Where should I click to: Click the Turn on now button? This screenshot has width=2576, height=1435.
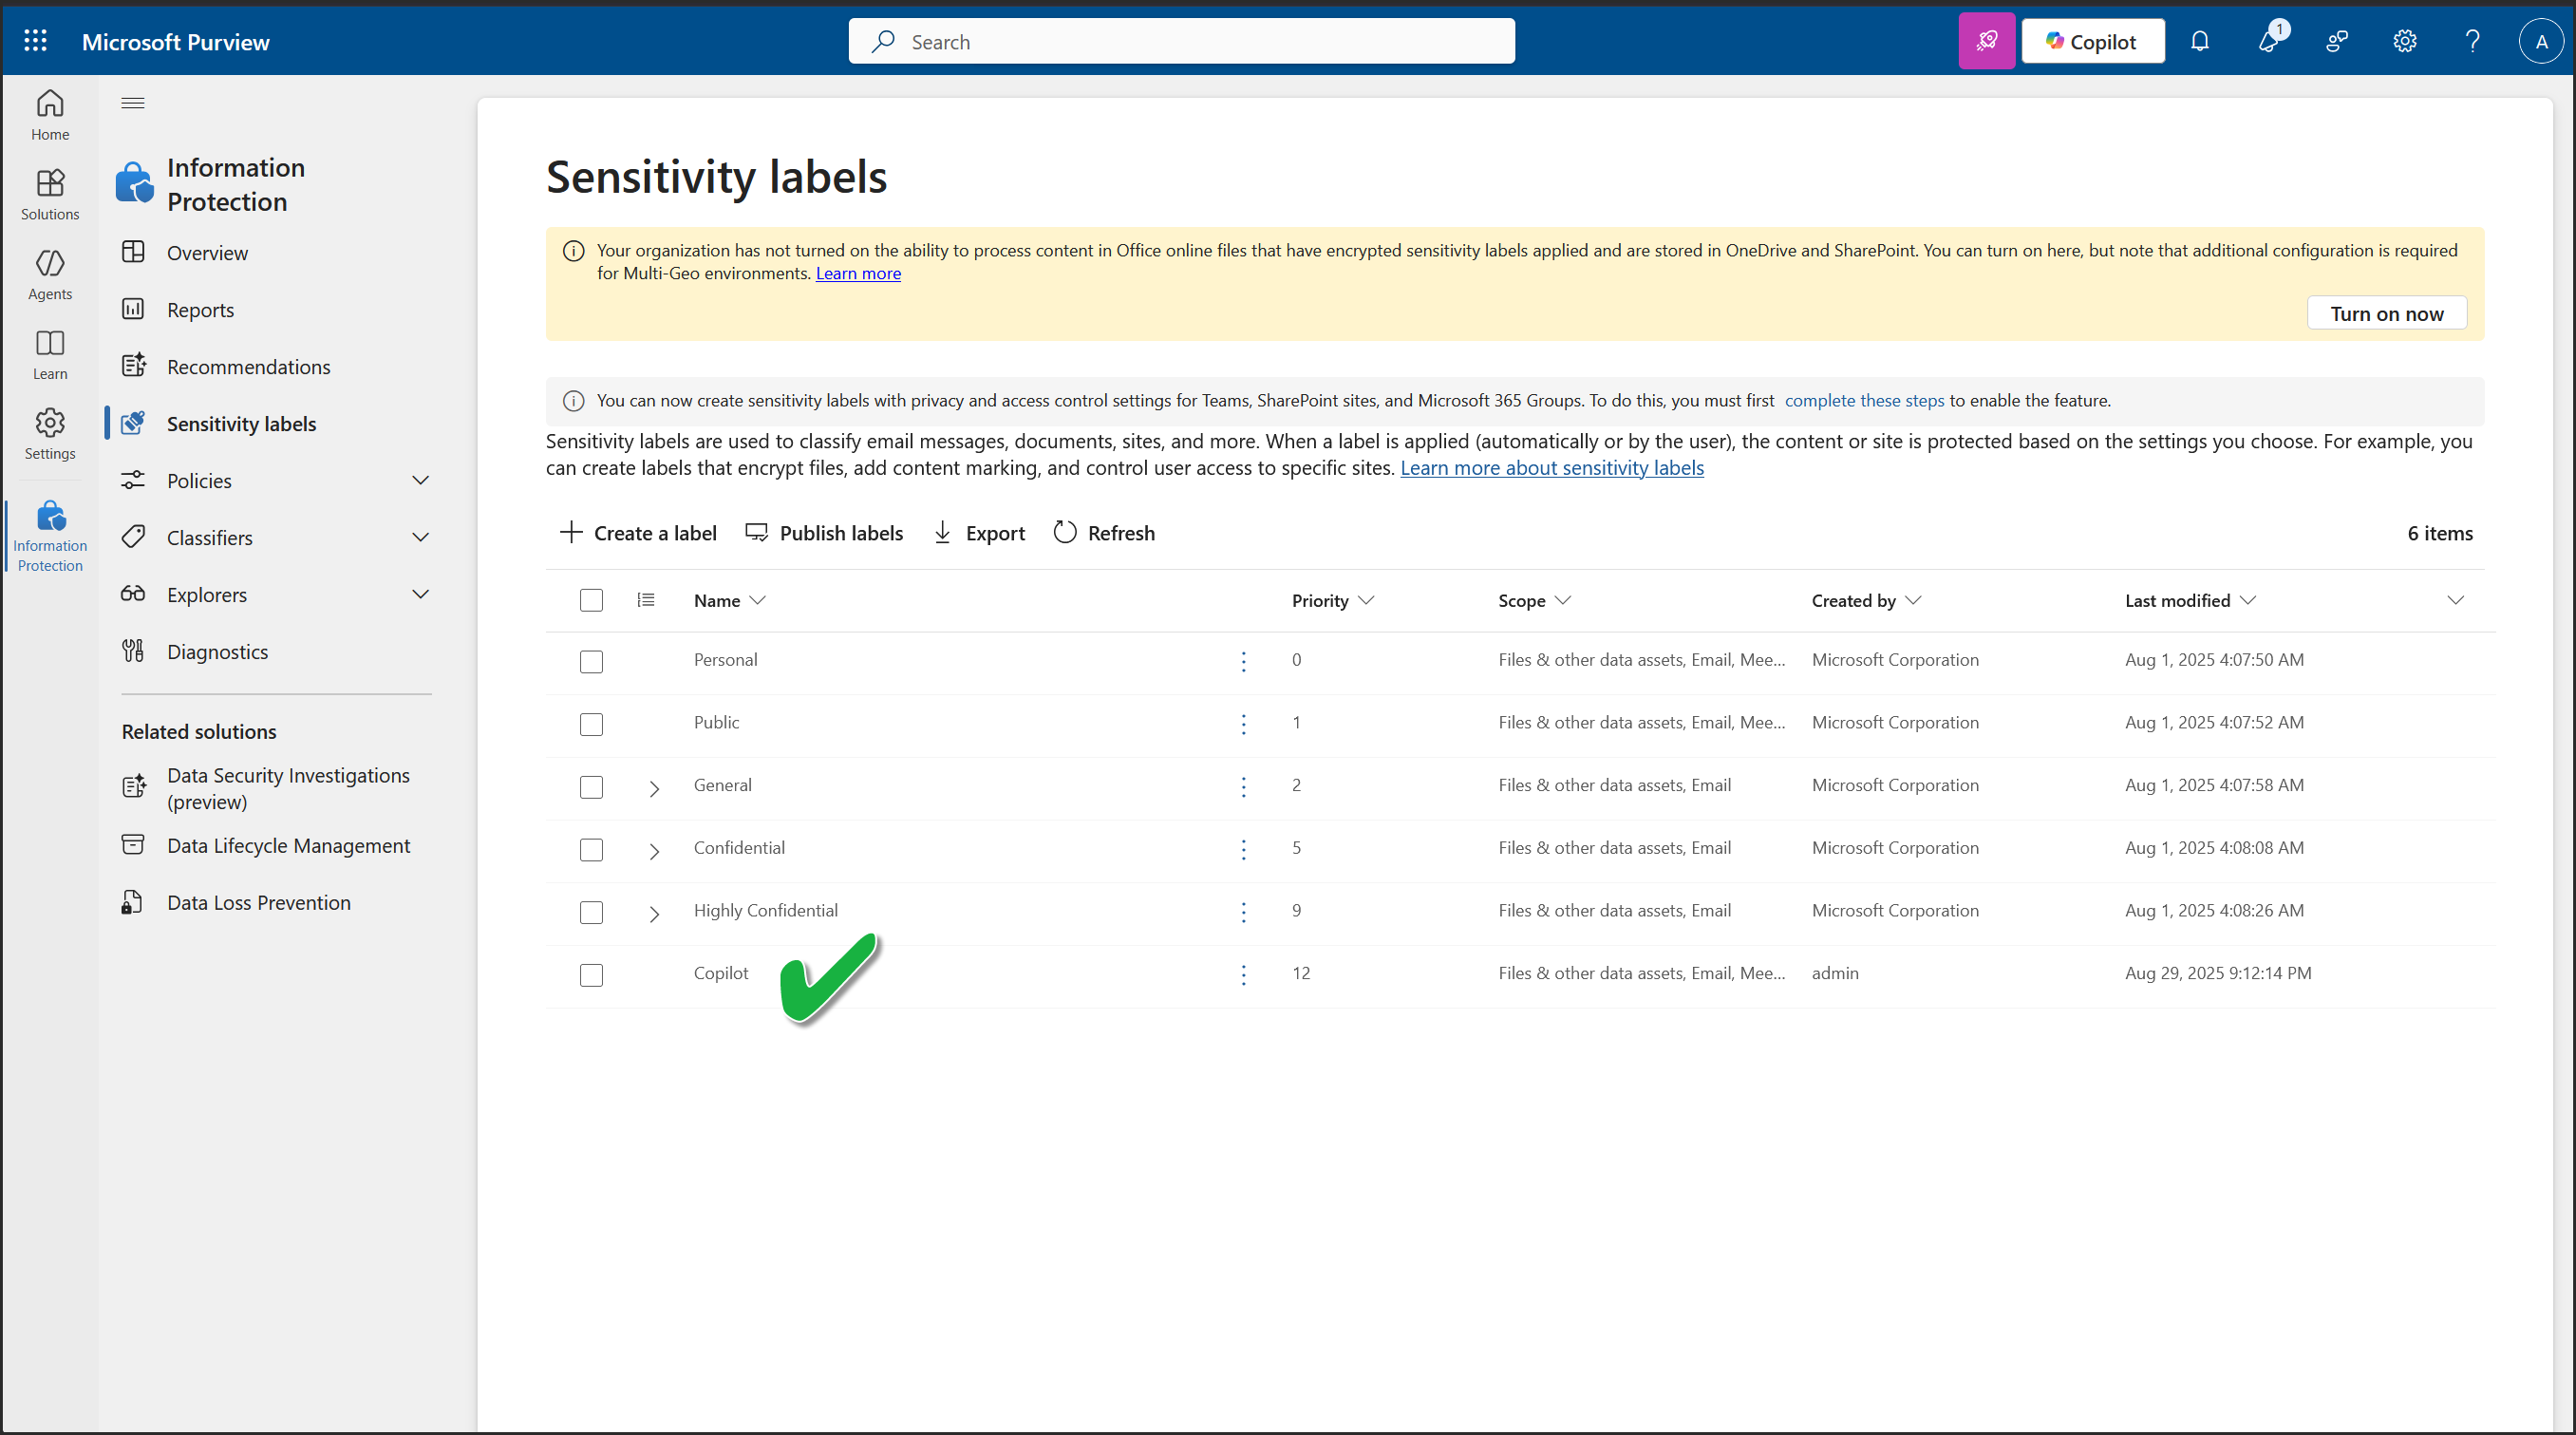tap(2386, 313)
